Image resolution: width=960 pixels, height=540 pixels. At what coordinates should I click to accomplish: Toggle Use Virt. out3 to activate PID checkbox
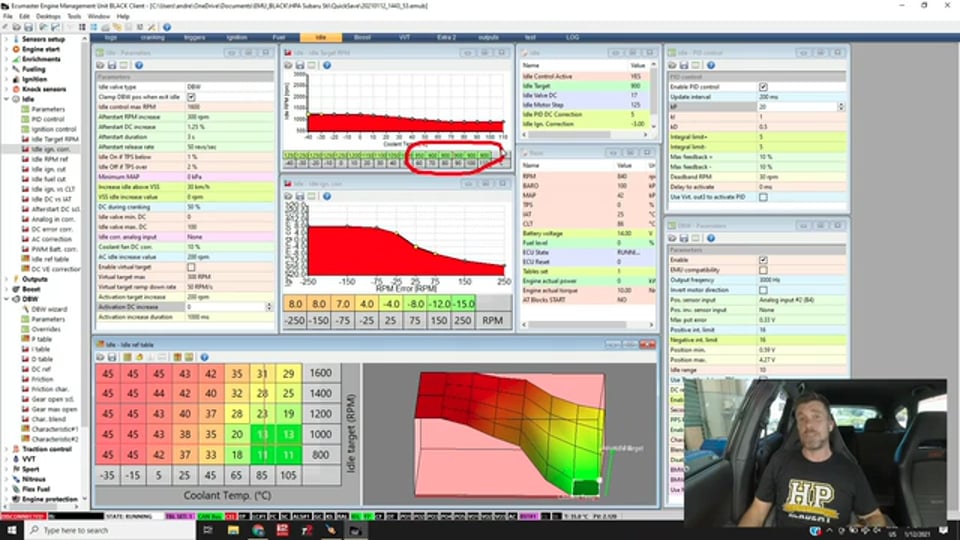click(x=763, y=197)
